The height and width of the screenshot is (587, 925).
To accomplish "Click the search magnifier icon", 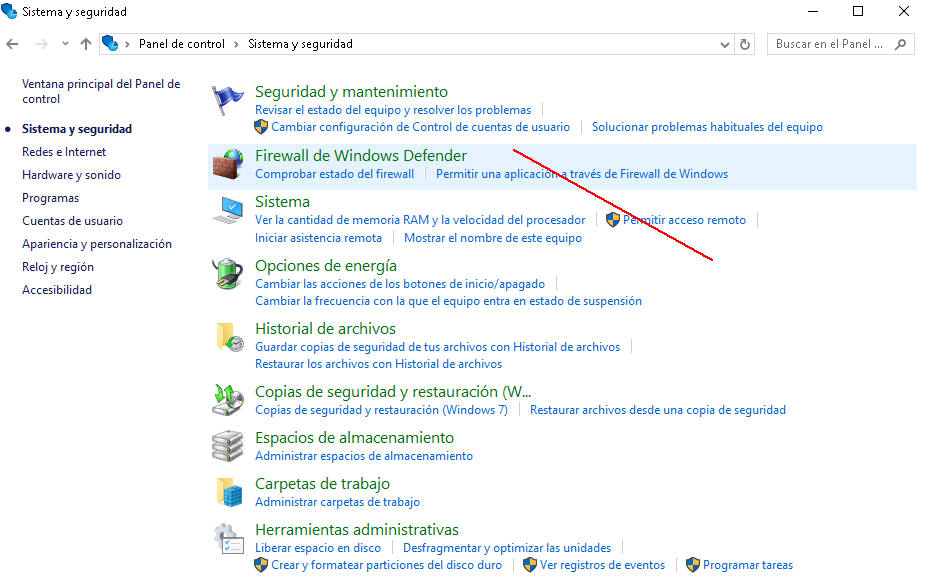I will point(900,44).
